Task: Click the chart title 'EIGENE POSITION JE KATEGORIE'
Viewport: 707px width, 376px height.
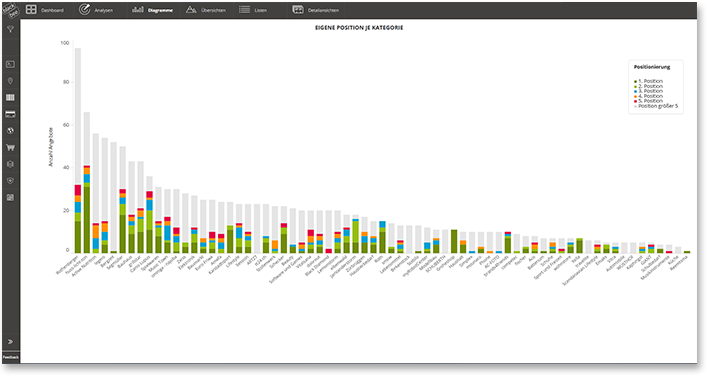Action: click(x=359, y=28)
